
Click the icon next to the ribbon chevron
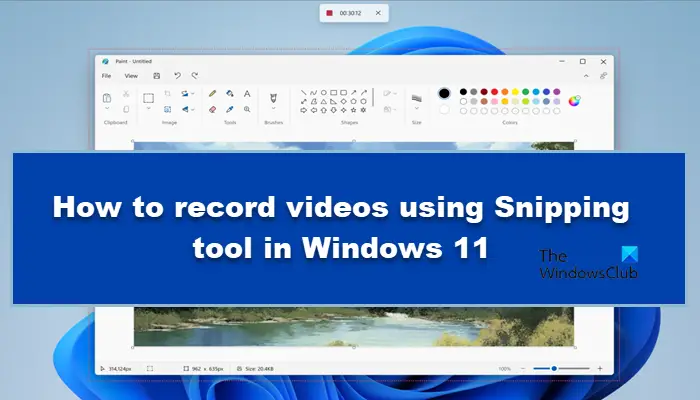[x=603, y=76]
